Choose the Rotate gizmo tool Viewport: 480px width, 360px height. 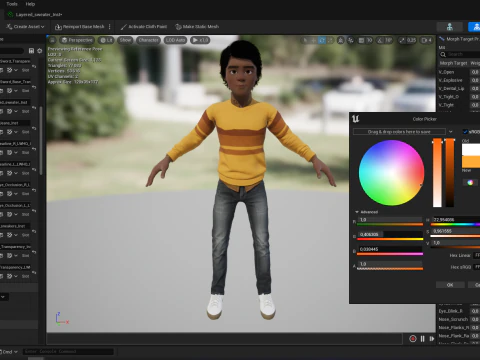[322, 40]
